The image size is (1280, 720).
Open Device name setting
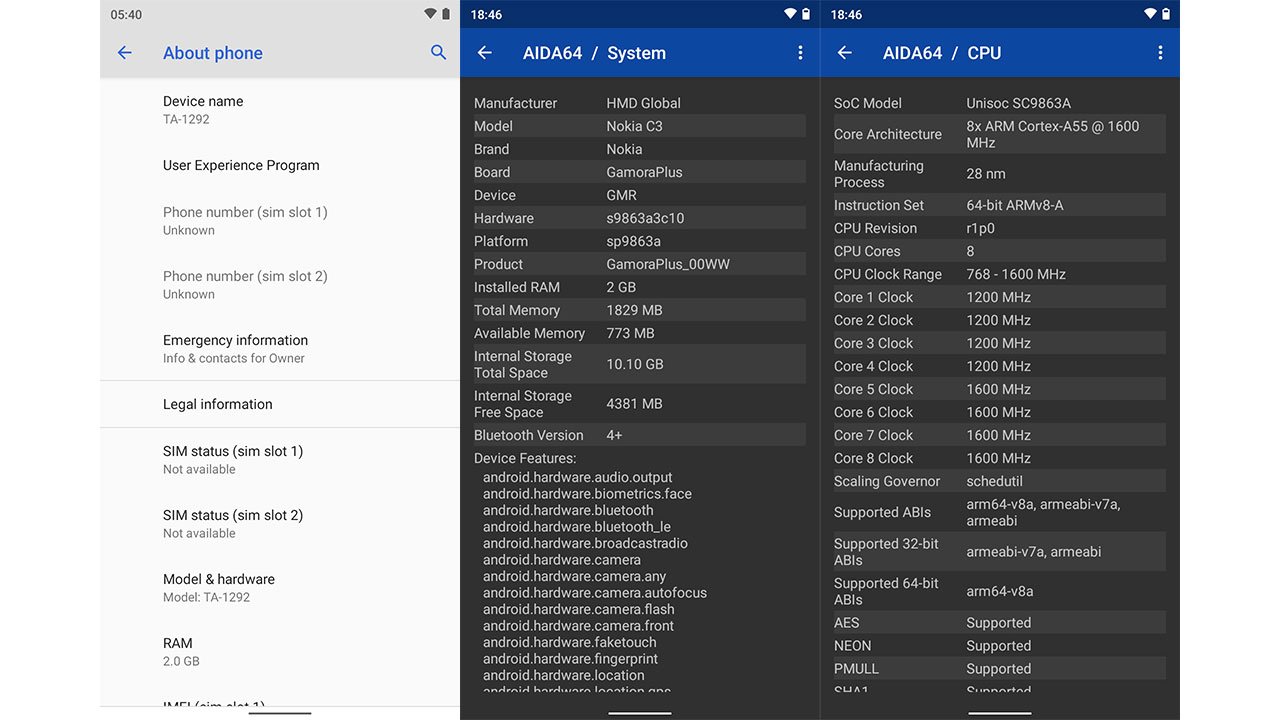tap(280, 110)
